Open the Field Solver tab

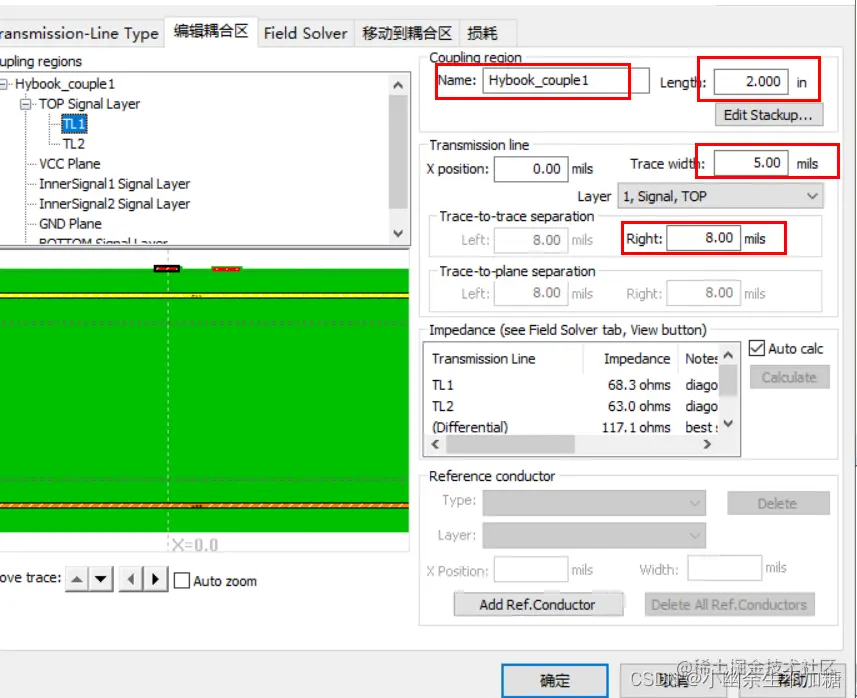pos(306,33)
